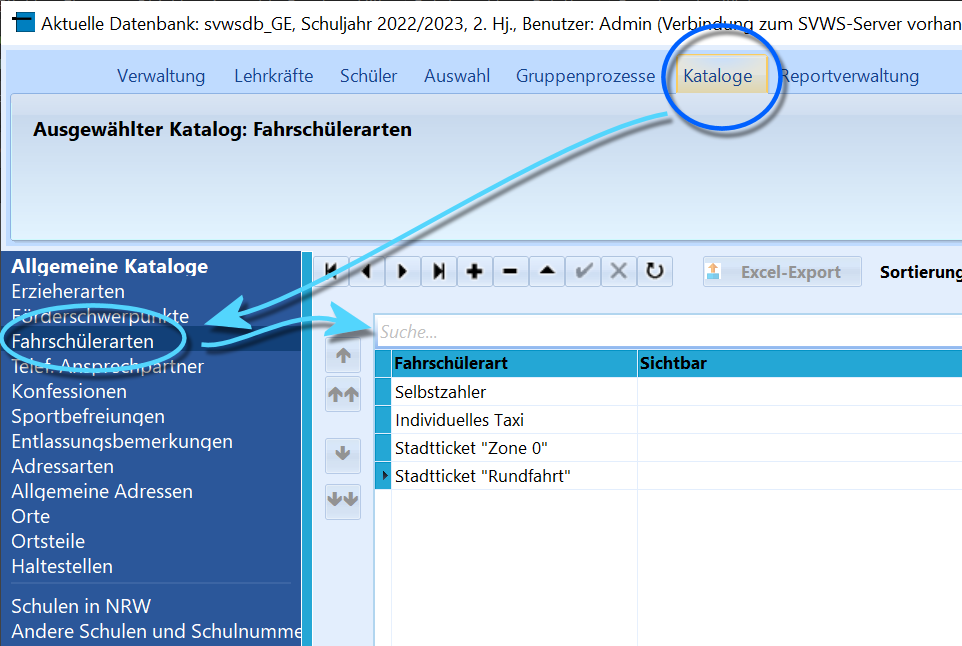The image size is (962, 646).
Task: Select Adressarten catalog
Action: pyautogui.click(x=63, y=467)
